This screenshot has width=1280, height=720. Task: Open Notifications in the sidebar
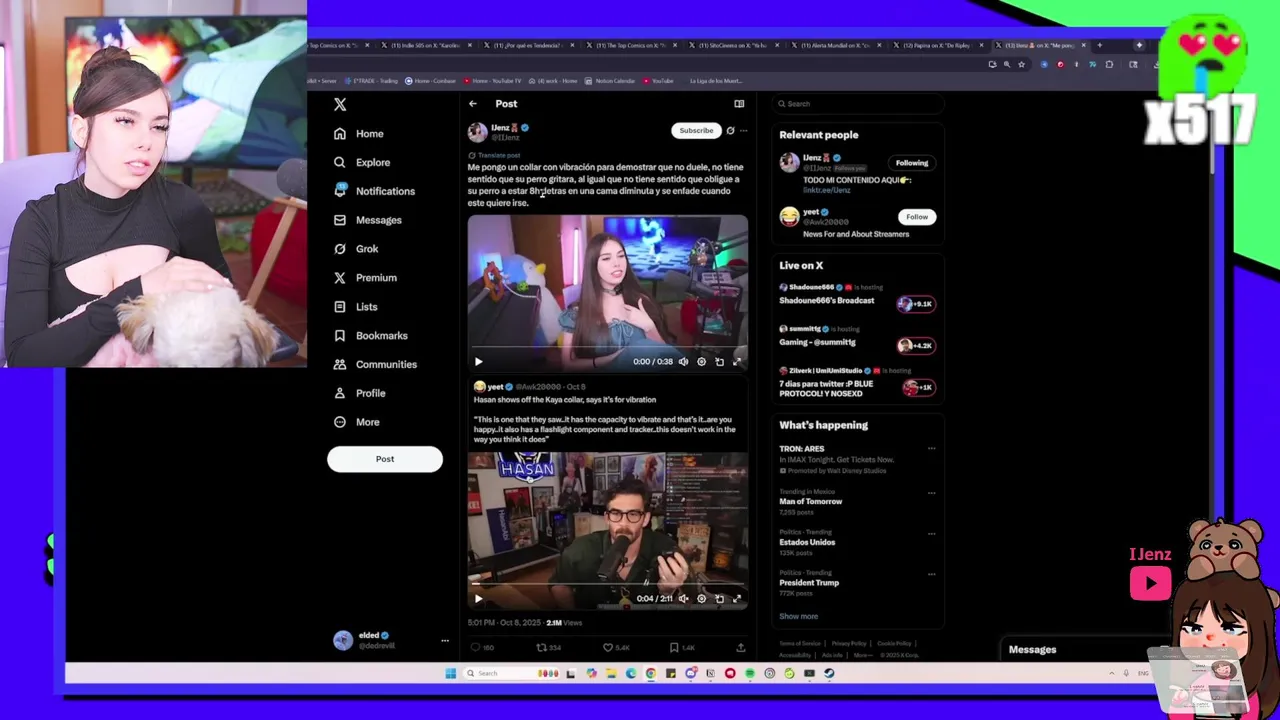coord(374,191)
